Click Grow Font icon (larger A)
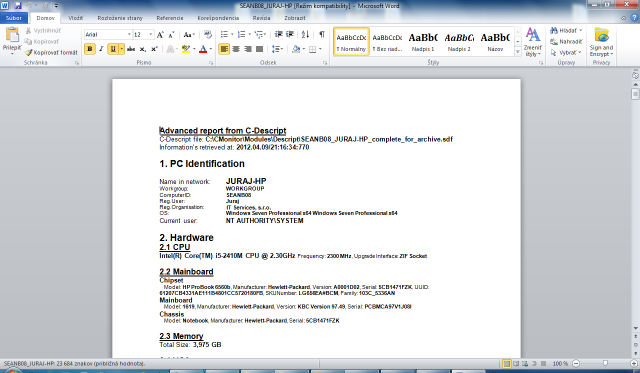This screenshot has height=373, width=640. pyautogui.click(x=160, y=35)
